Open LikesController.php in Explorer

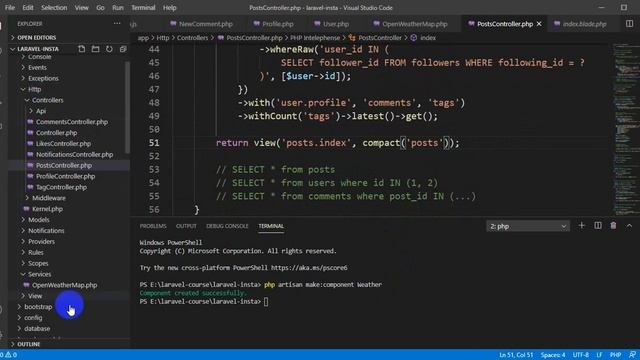tap(63, 144)
